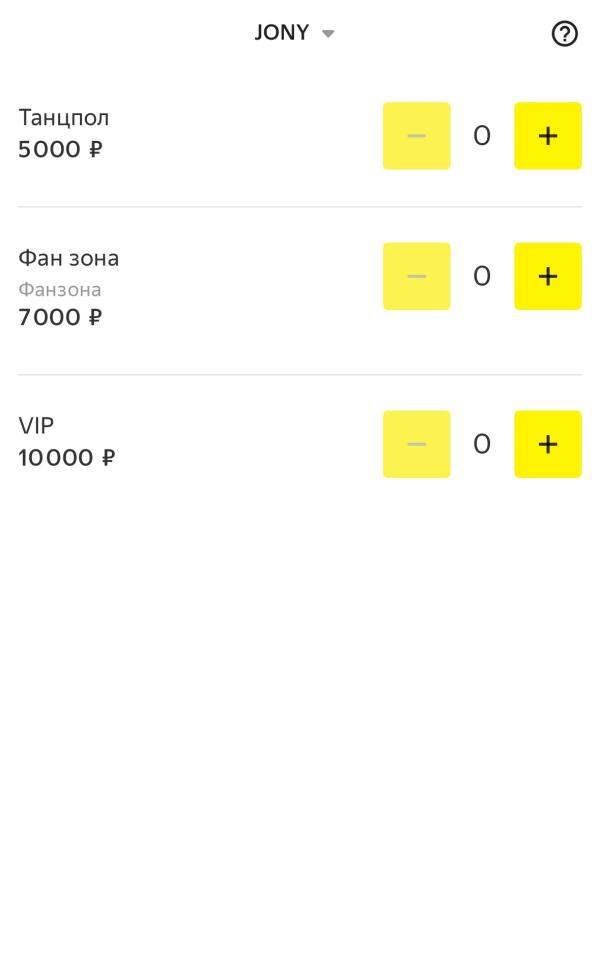
Task: Decrease Фан зона ticket count
Action: [416, 276]
